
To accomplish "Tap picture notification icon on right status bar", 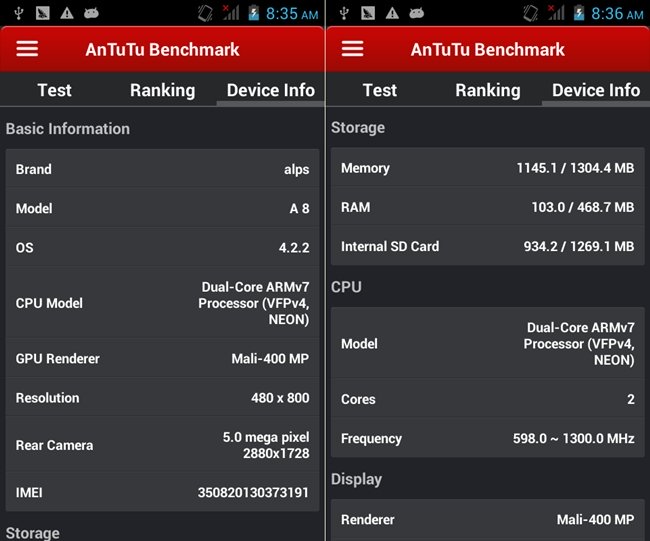I will 366,14.
